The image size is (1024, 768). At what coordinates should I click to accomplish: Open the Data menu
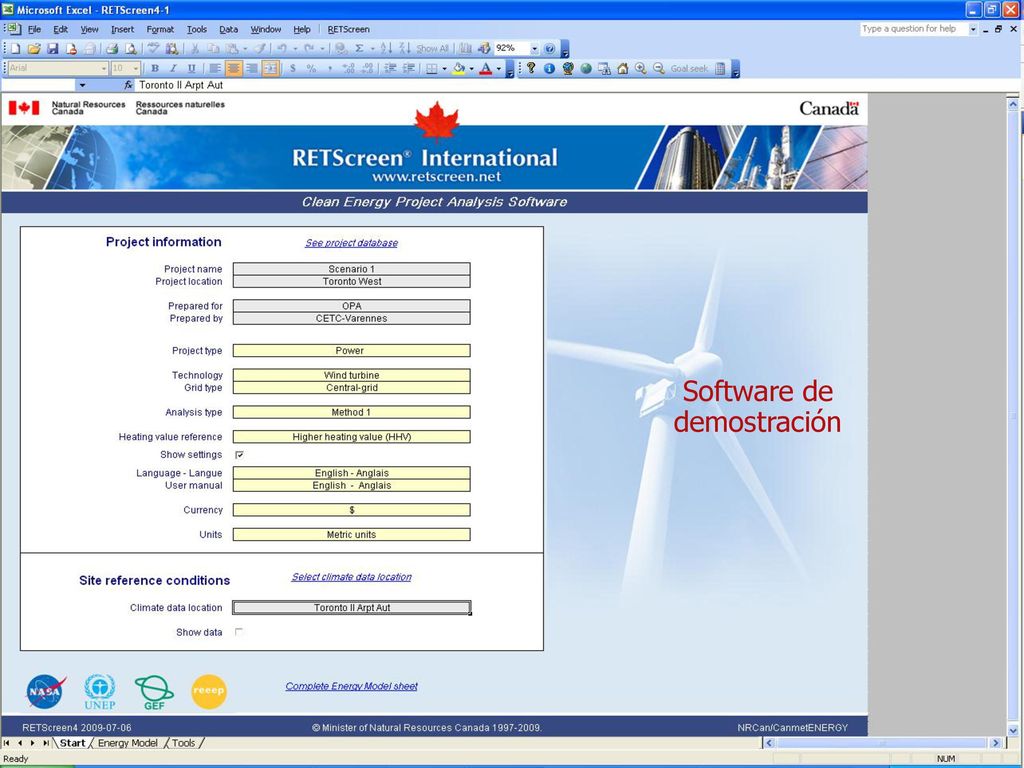(229, 29)
